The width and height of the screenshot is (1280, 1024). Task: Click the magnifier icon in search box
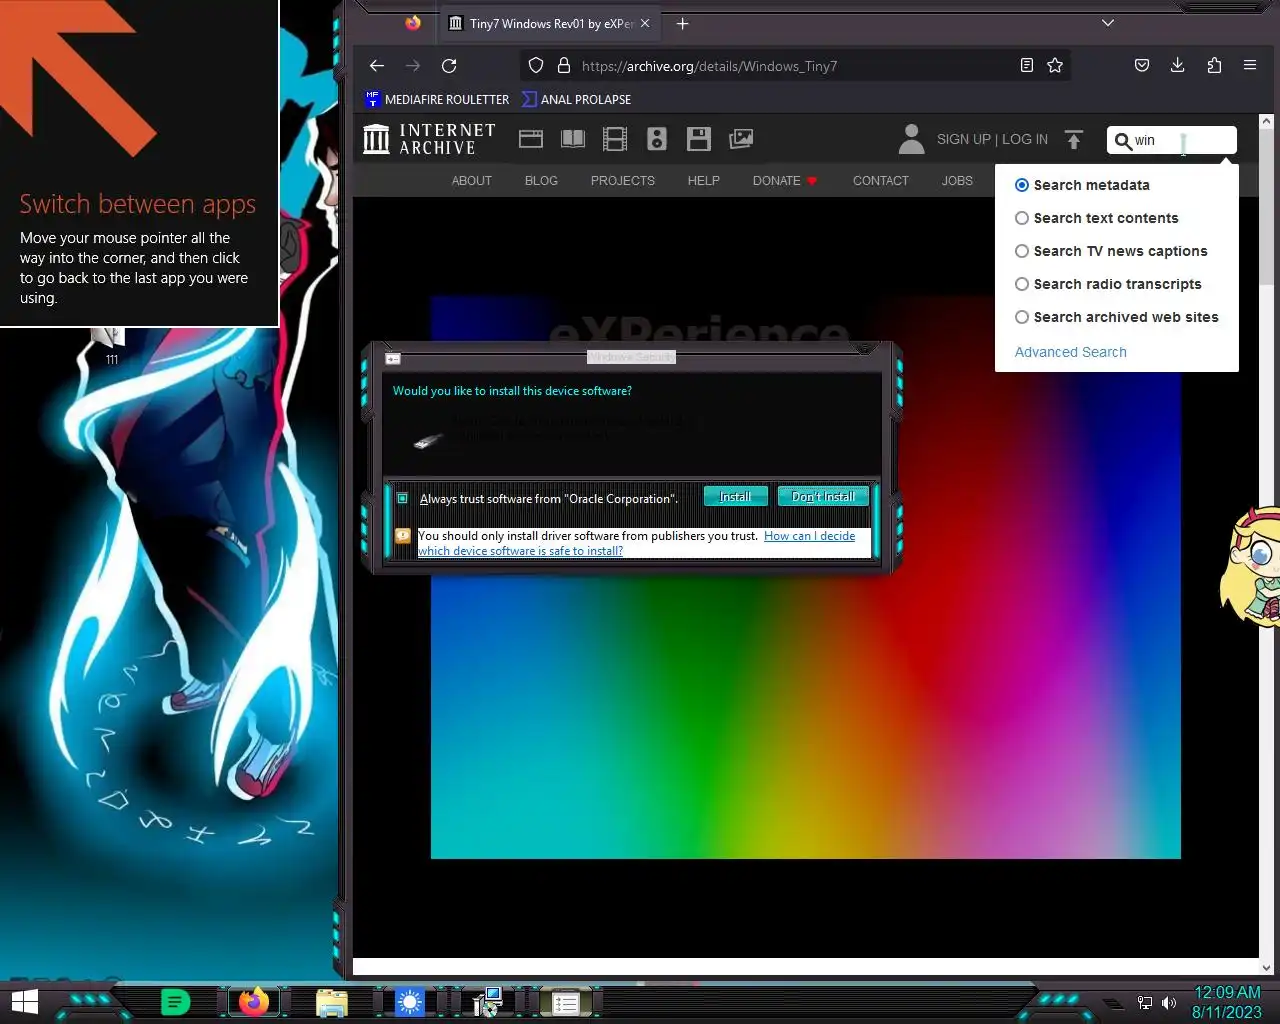(x=1123, y=141)
